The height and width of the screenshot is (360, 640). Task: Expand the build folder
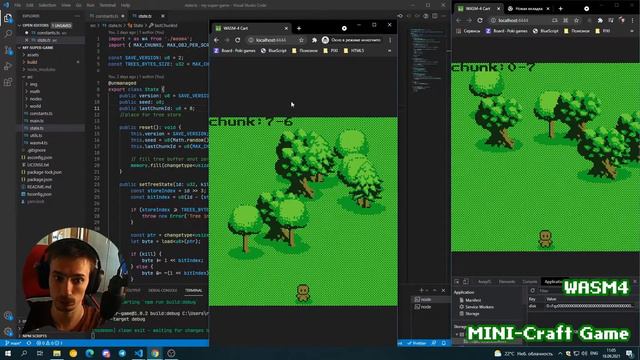tap(32, 62)
